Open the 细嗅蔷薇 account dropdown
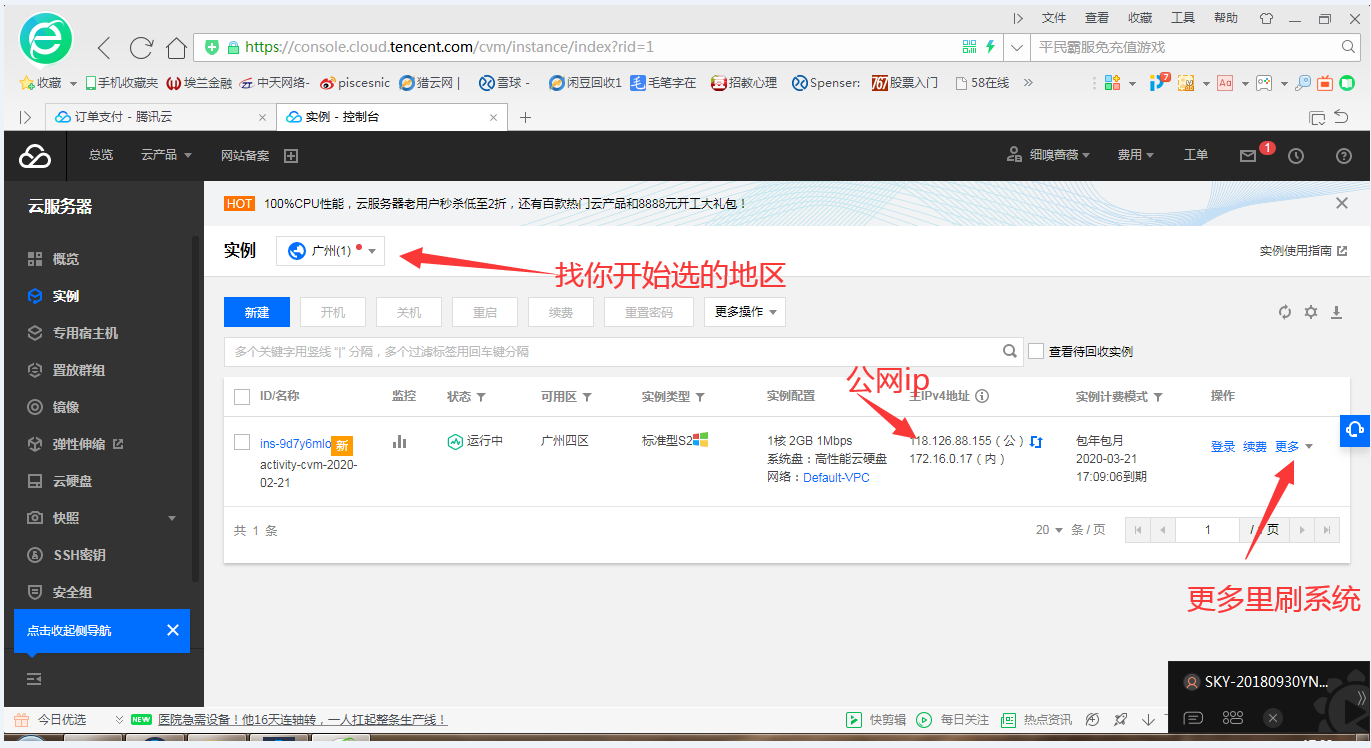 1048,156
